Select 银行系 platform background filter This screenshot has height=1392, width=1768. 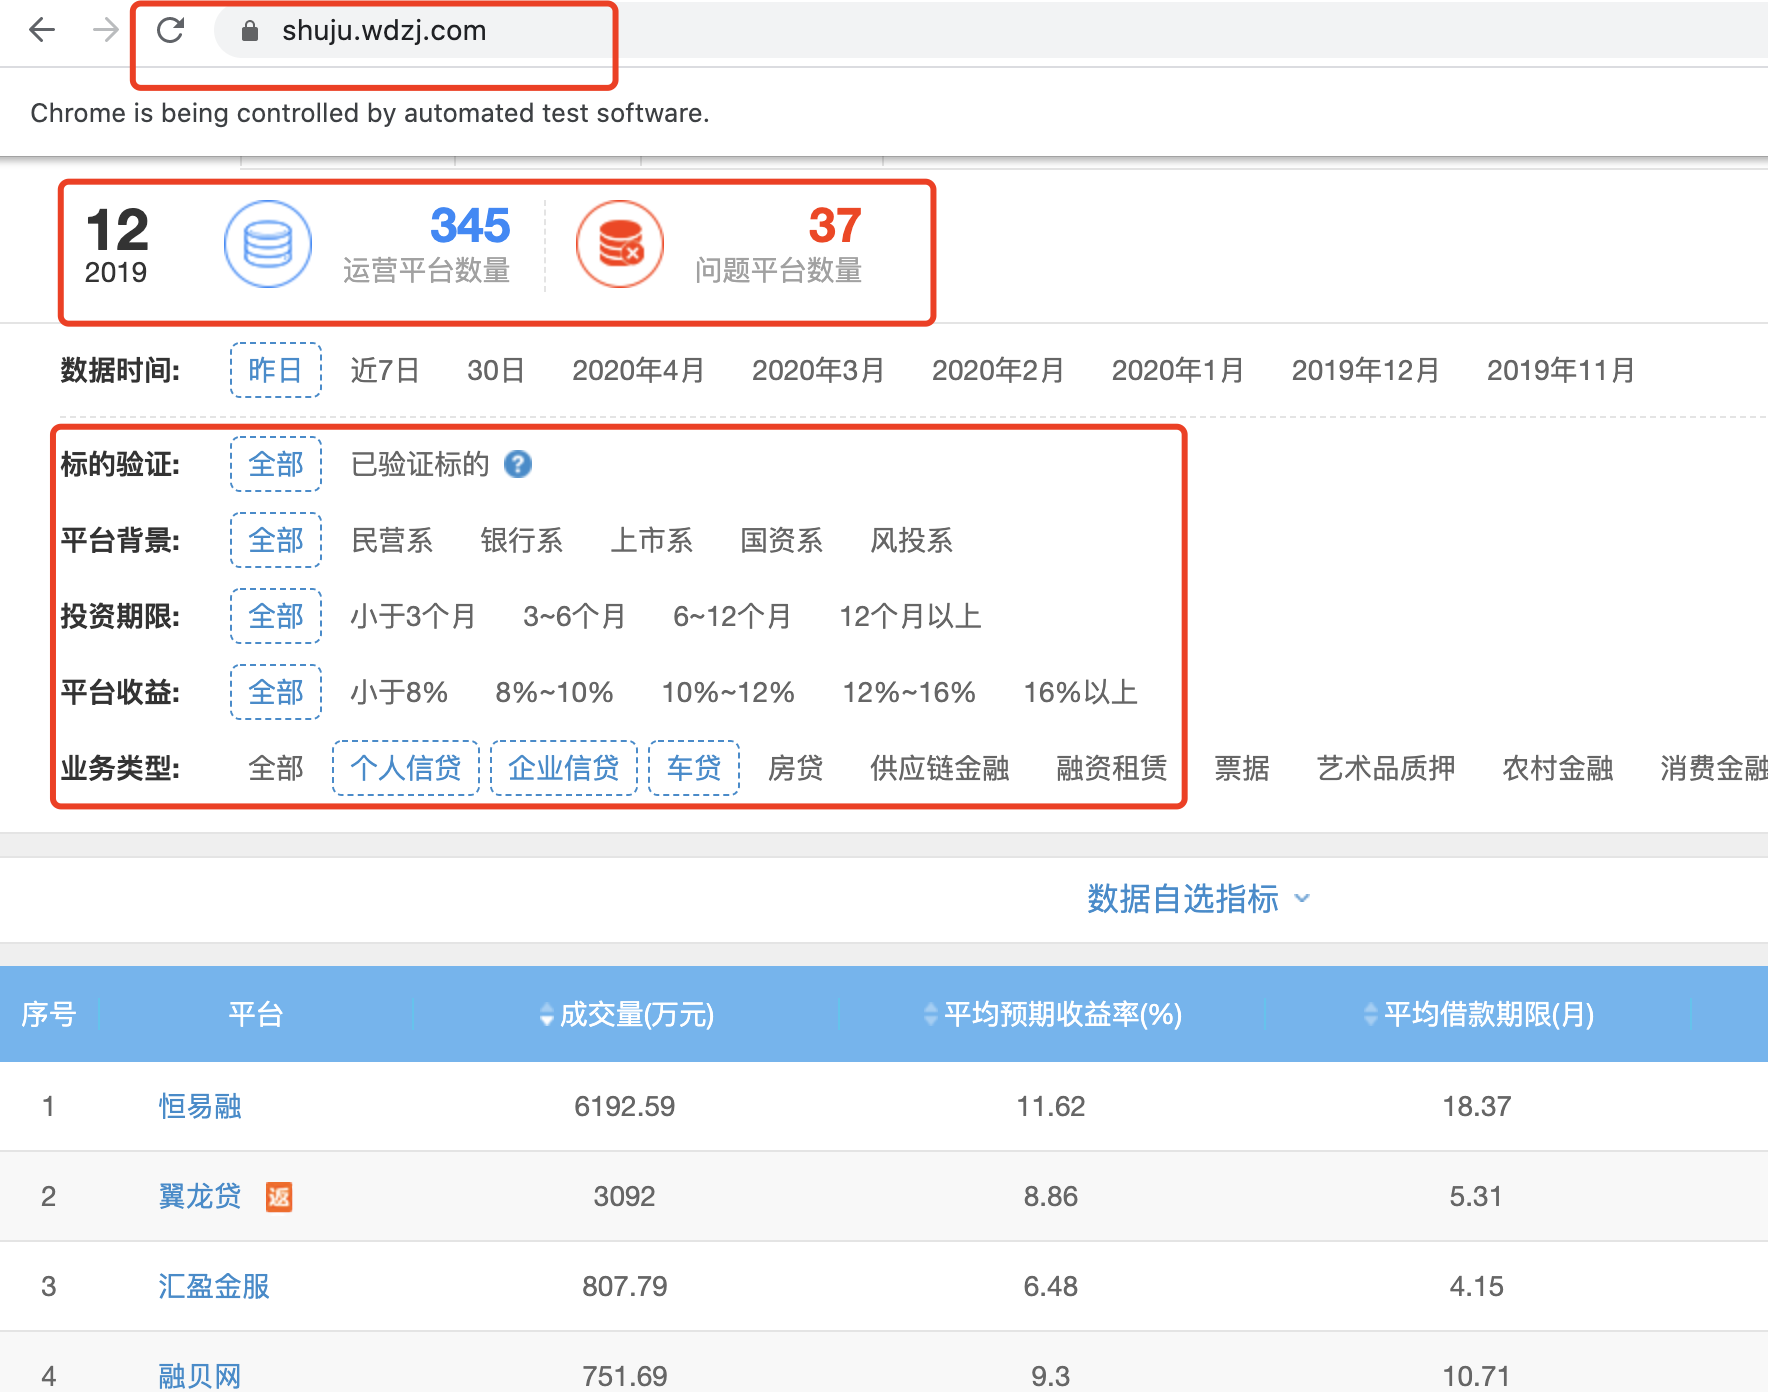[521, 540]
